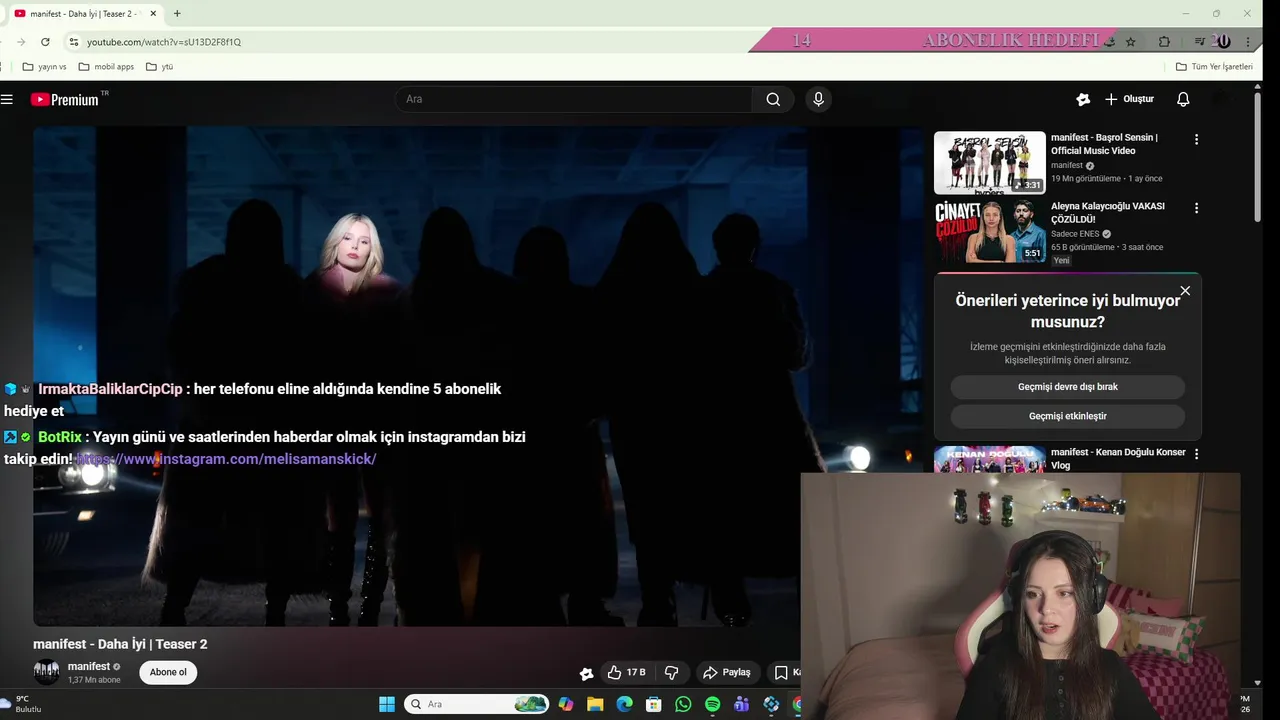The image size is (1280, 720).
Task: Open the ytü bookmarks folder
Action: click(159, 67)
